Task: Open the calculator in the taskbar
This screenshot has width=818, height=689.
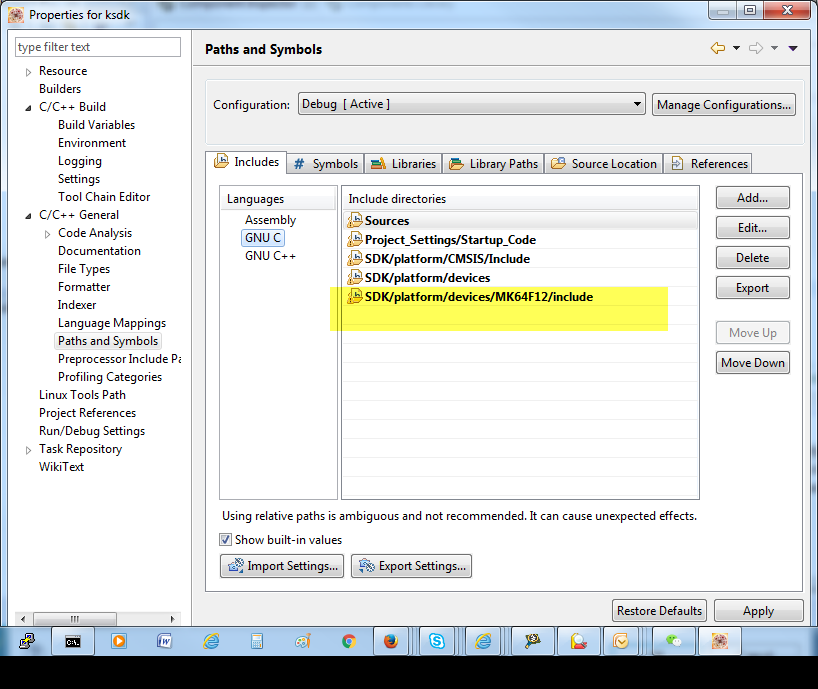Action: (257, 641)
